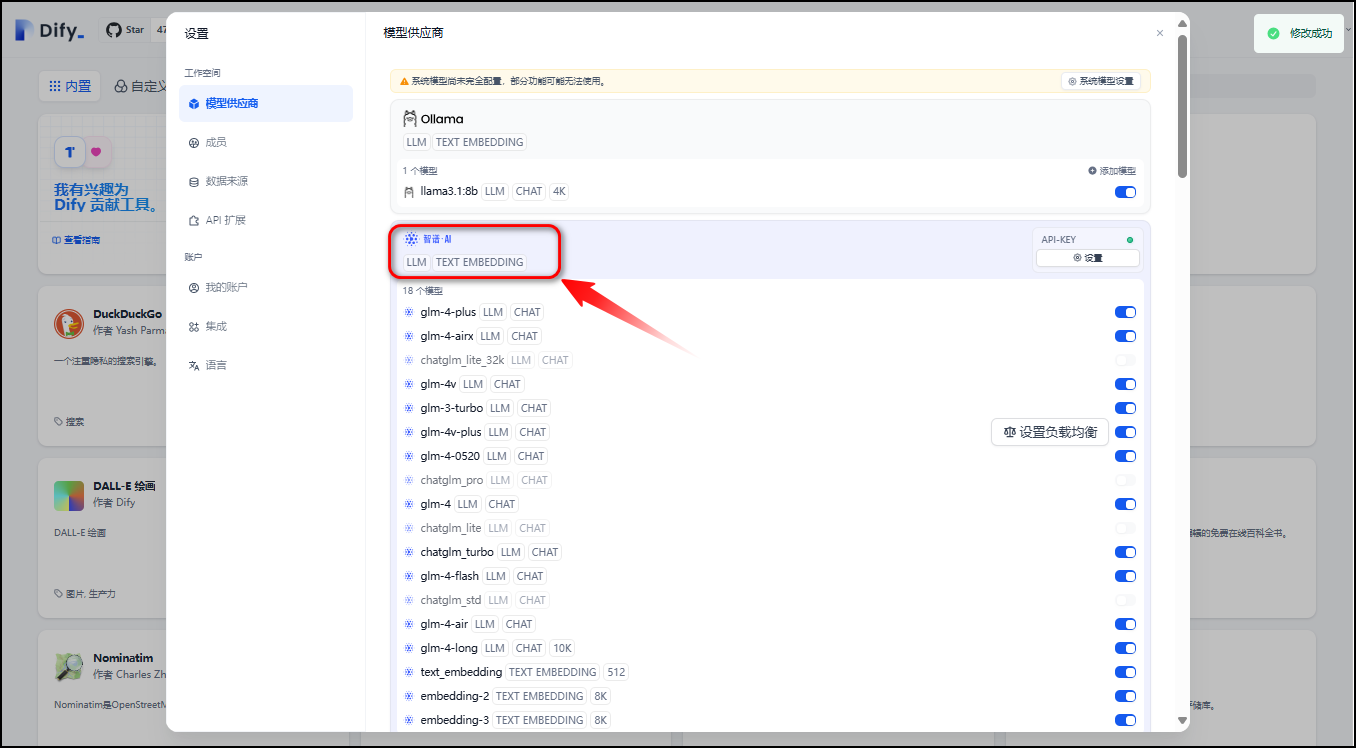Close the settings dialog
1356x748 pixels.
(x=1160, y=33)
